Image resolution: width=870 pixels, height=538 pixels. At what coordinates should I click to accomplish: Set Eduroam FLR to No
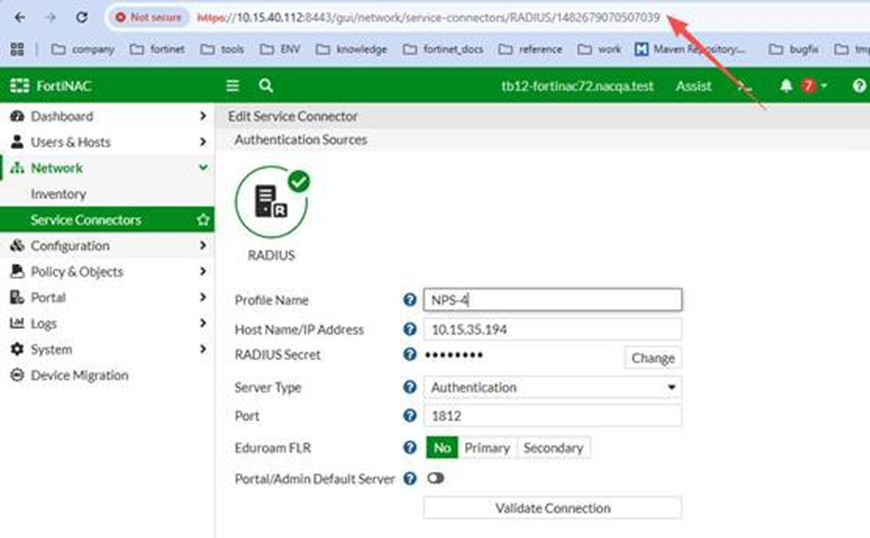442,448
